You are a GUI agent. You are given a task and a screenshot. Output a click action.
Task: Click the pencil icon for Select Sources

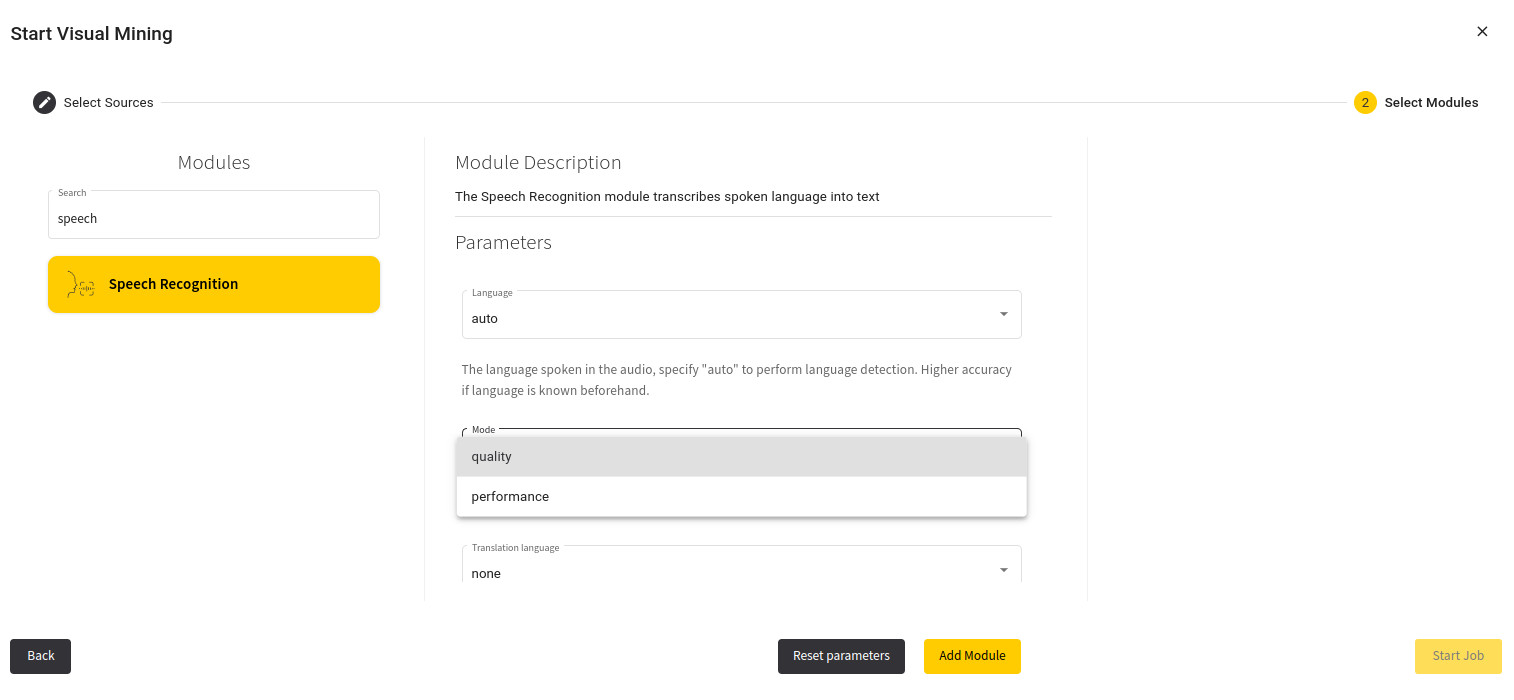coord(44,102)
